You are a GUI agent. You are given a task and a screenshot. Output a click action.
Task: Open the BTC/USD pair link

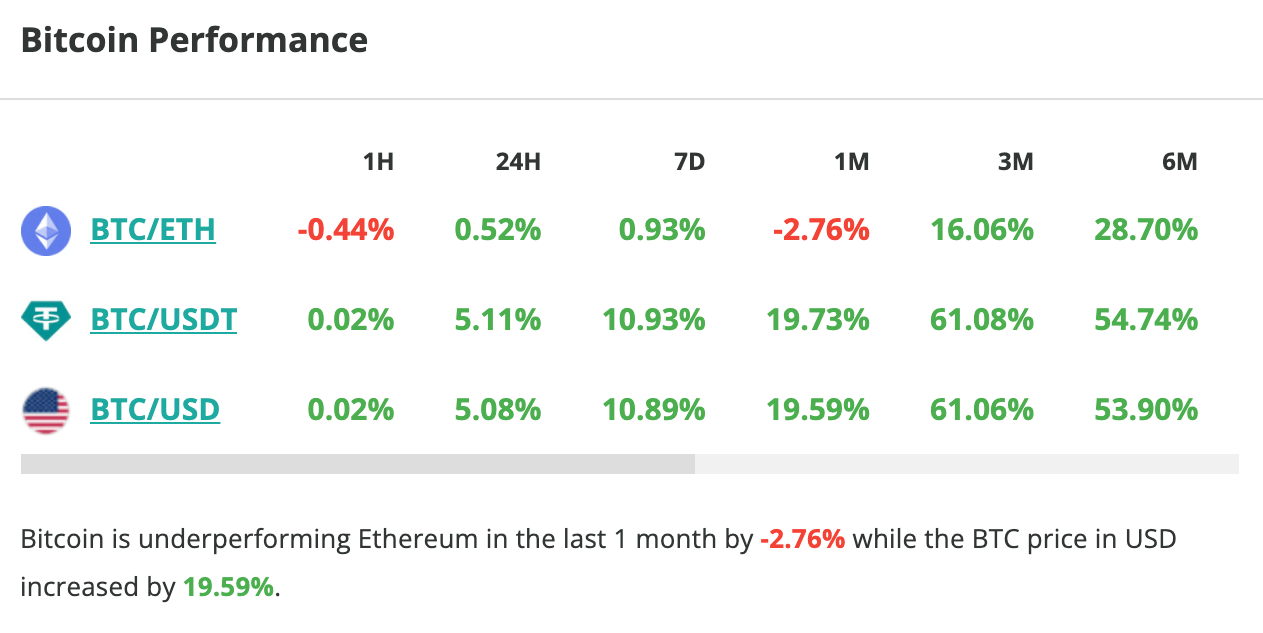(x=155, y=410)
